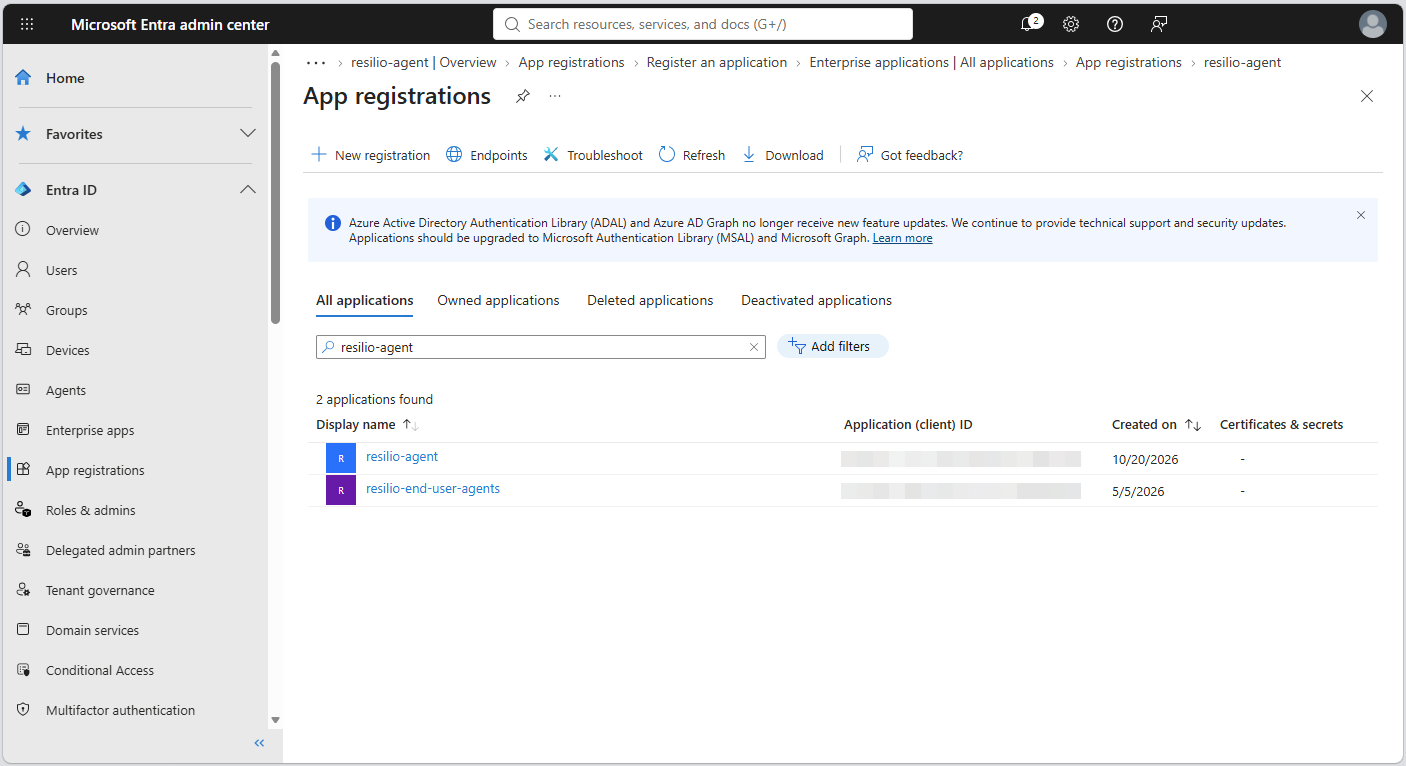Open Roles & admins in sidebar

pos(90,510)
